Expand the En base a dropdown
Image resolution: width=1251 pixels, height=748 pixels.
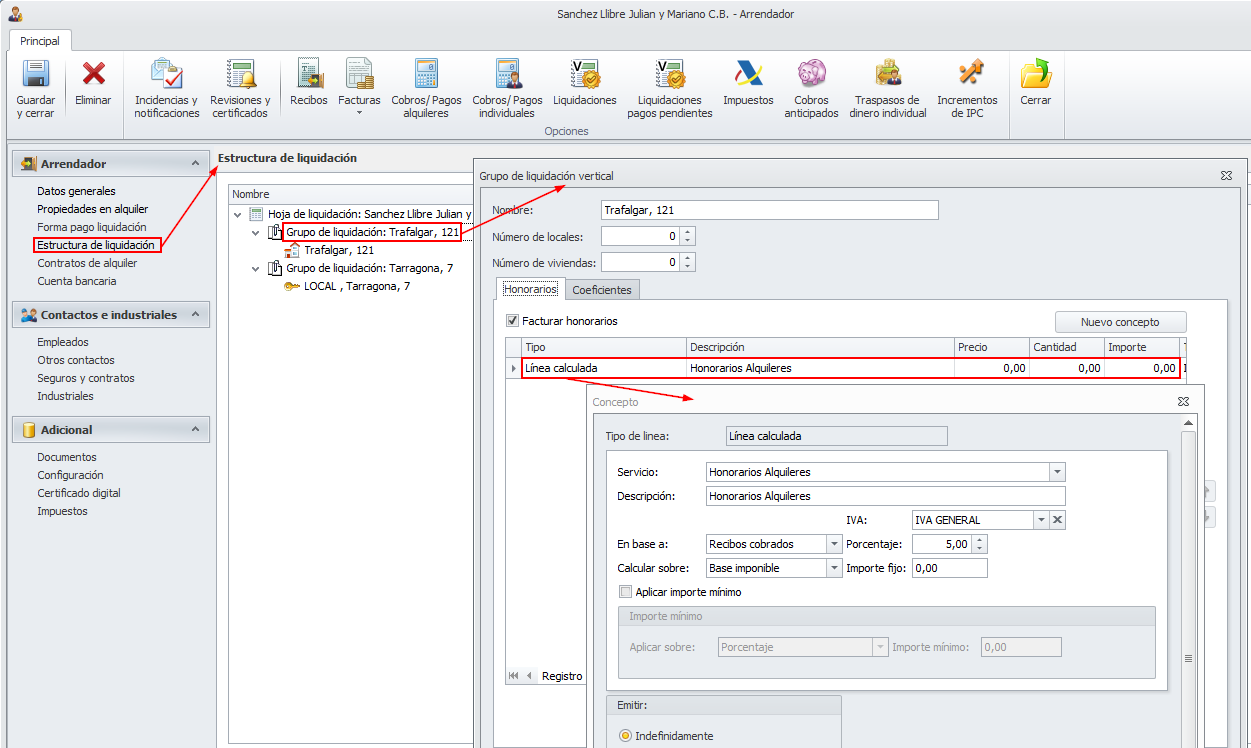pyautogui.click(x=834, y=544)
